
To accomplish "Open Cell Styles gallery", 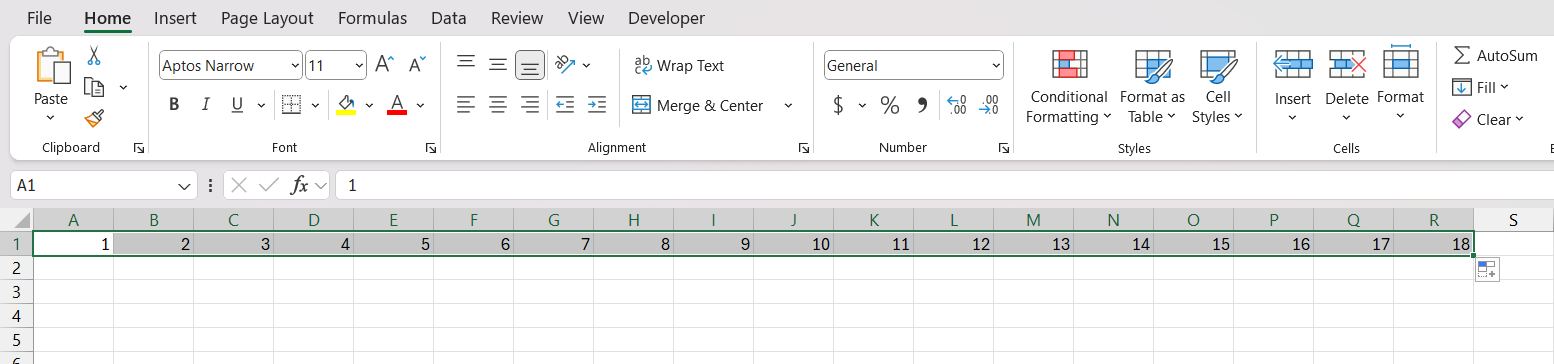I will (1218, 87).
